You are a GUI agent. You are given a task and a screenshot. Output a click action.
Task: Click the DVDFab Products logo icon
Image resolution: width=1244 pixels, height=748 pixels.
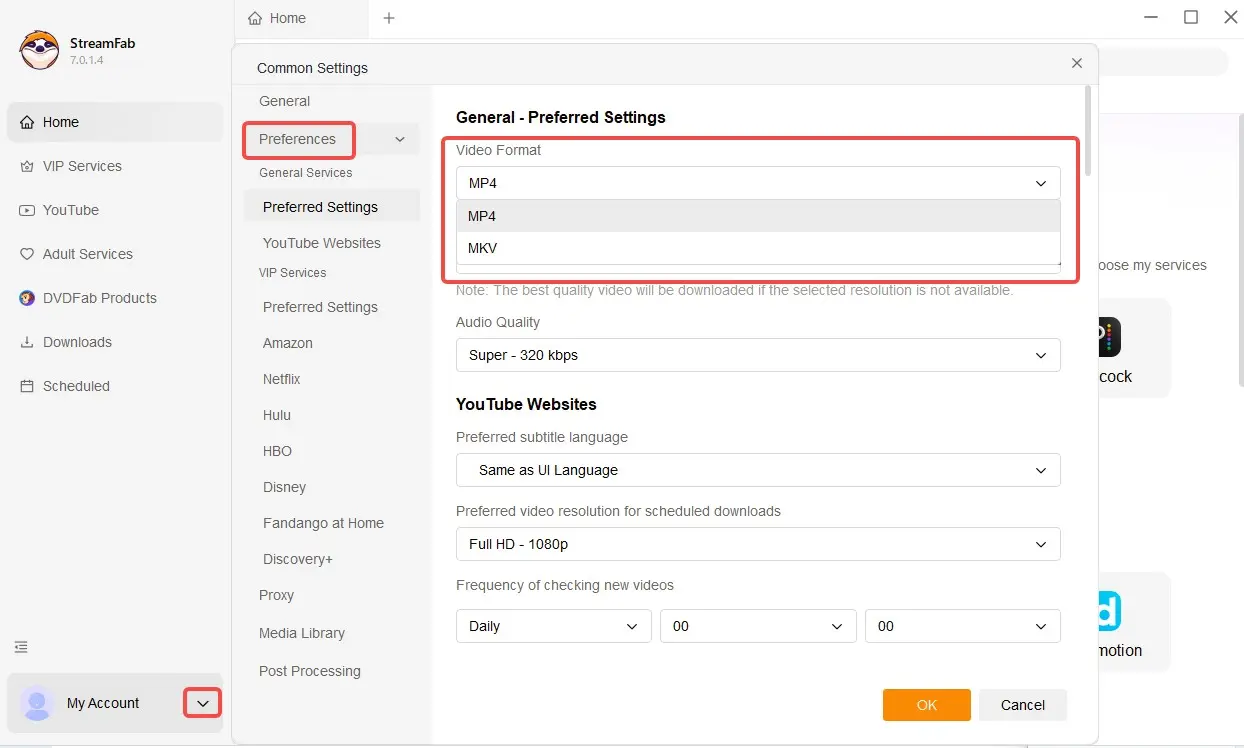[26, 298]
